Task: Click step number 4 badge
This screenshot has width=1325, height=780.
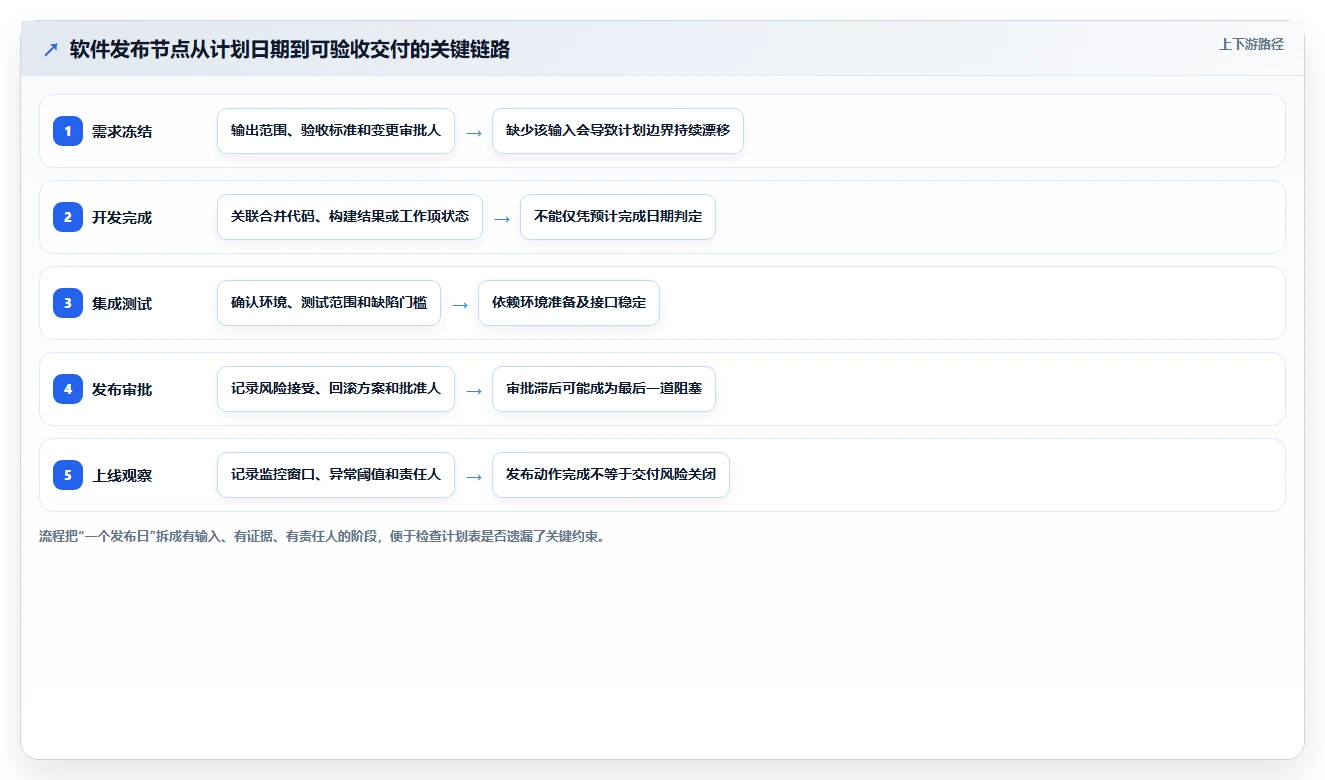Action: click(68, 389)
